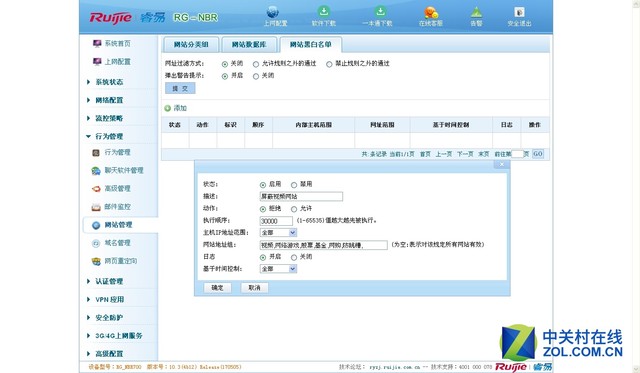Choose 禁用 for dialog 状态

tap(293, 185)
